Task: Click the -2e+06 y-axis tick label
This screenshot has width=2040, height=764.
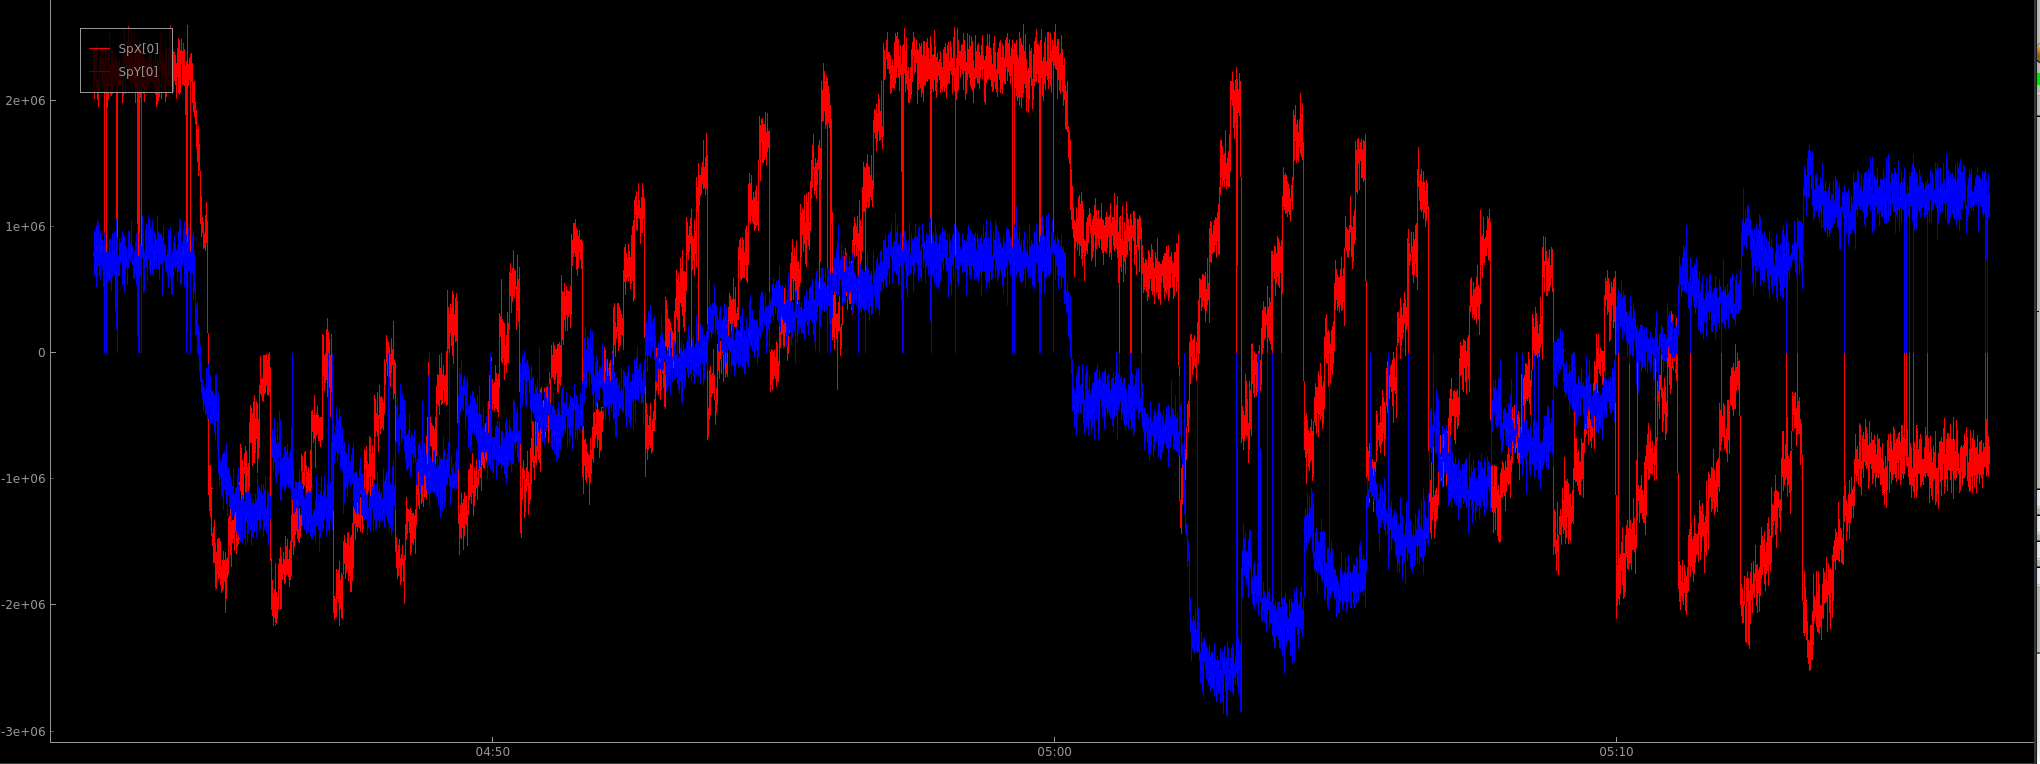Action: [x=23, y=605]
